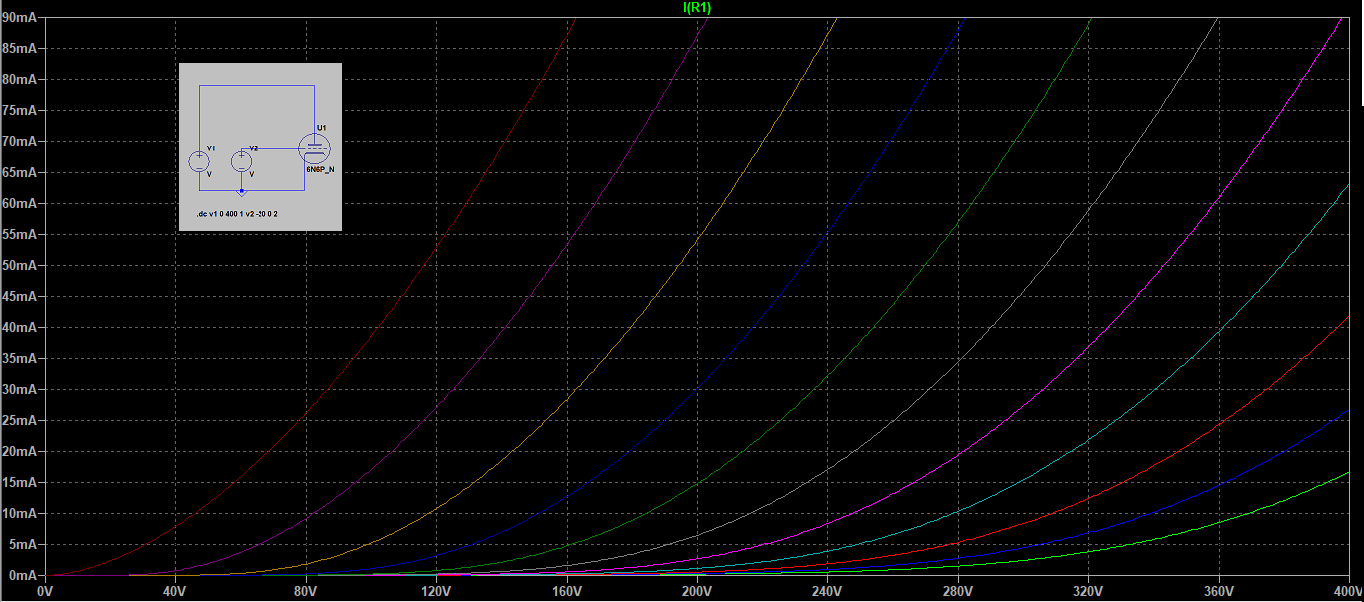This screenshot has width=1364, height=602.
Task: Click the 35mA axis label
Action: point(19,358)
